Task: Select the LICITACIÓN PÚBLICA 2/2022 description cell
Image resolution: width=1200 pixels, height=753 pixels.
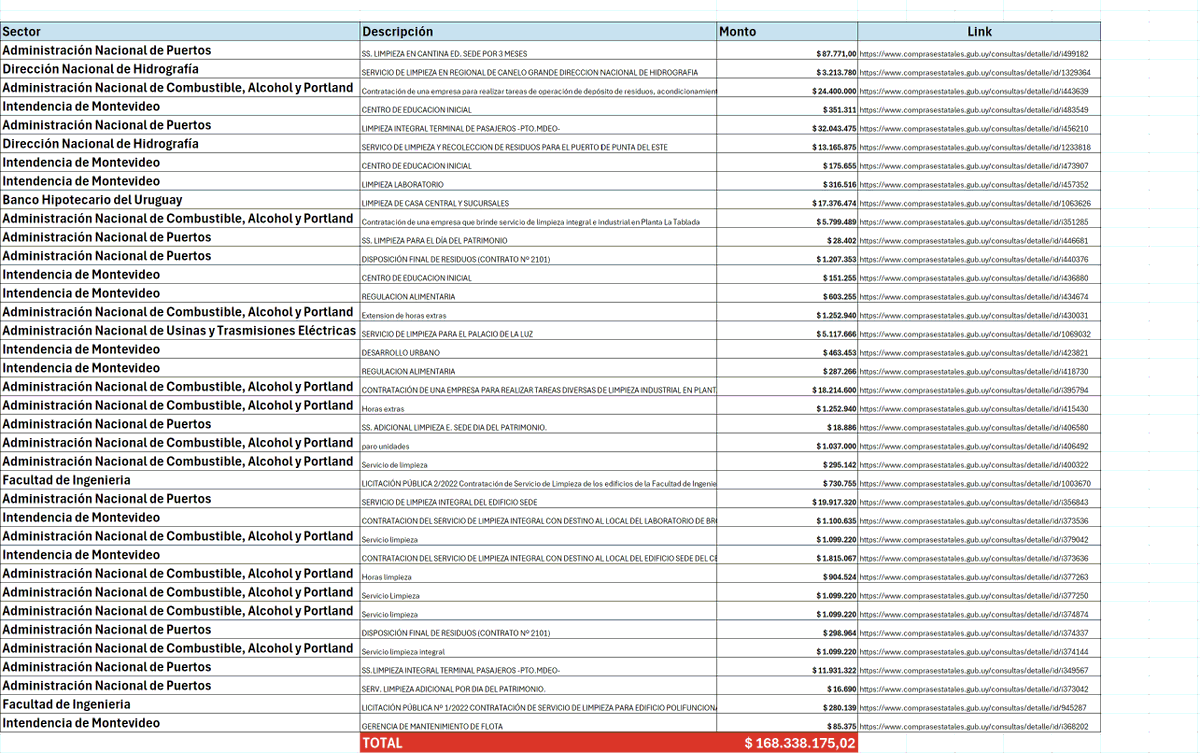Action: (x=539, y=481)
